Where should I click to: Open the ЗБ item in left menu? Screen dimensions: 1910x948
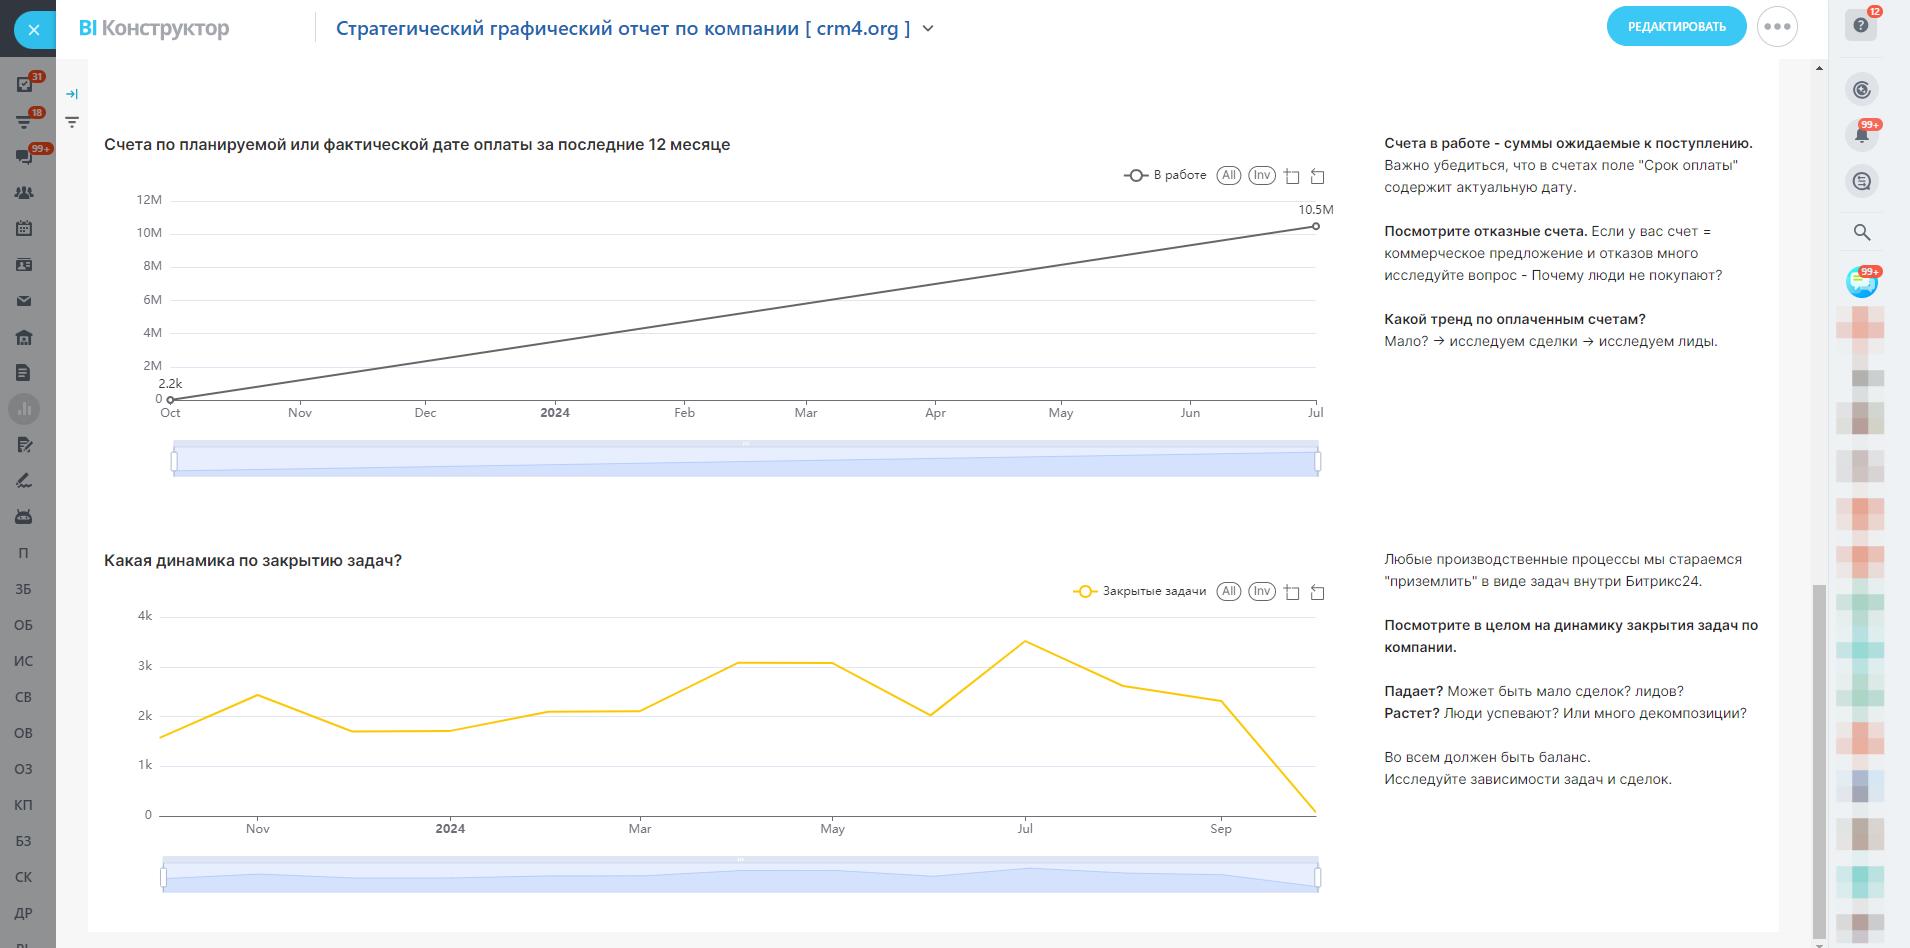point(23,589)
